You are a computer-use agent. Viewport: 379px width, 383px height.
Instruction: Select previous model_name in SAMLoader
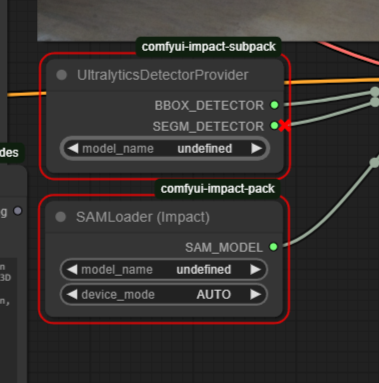click(x=72, y=269)
